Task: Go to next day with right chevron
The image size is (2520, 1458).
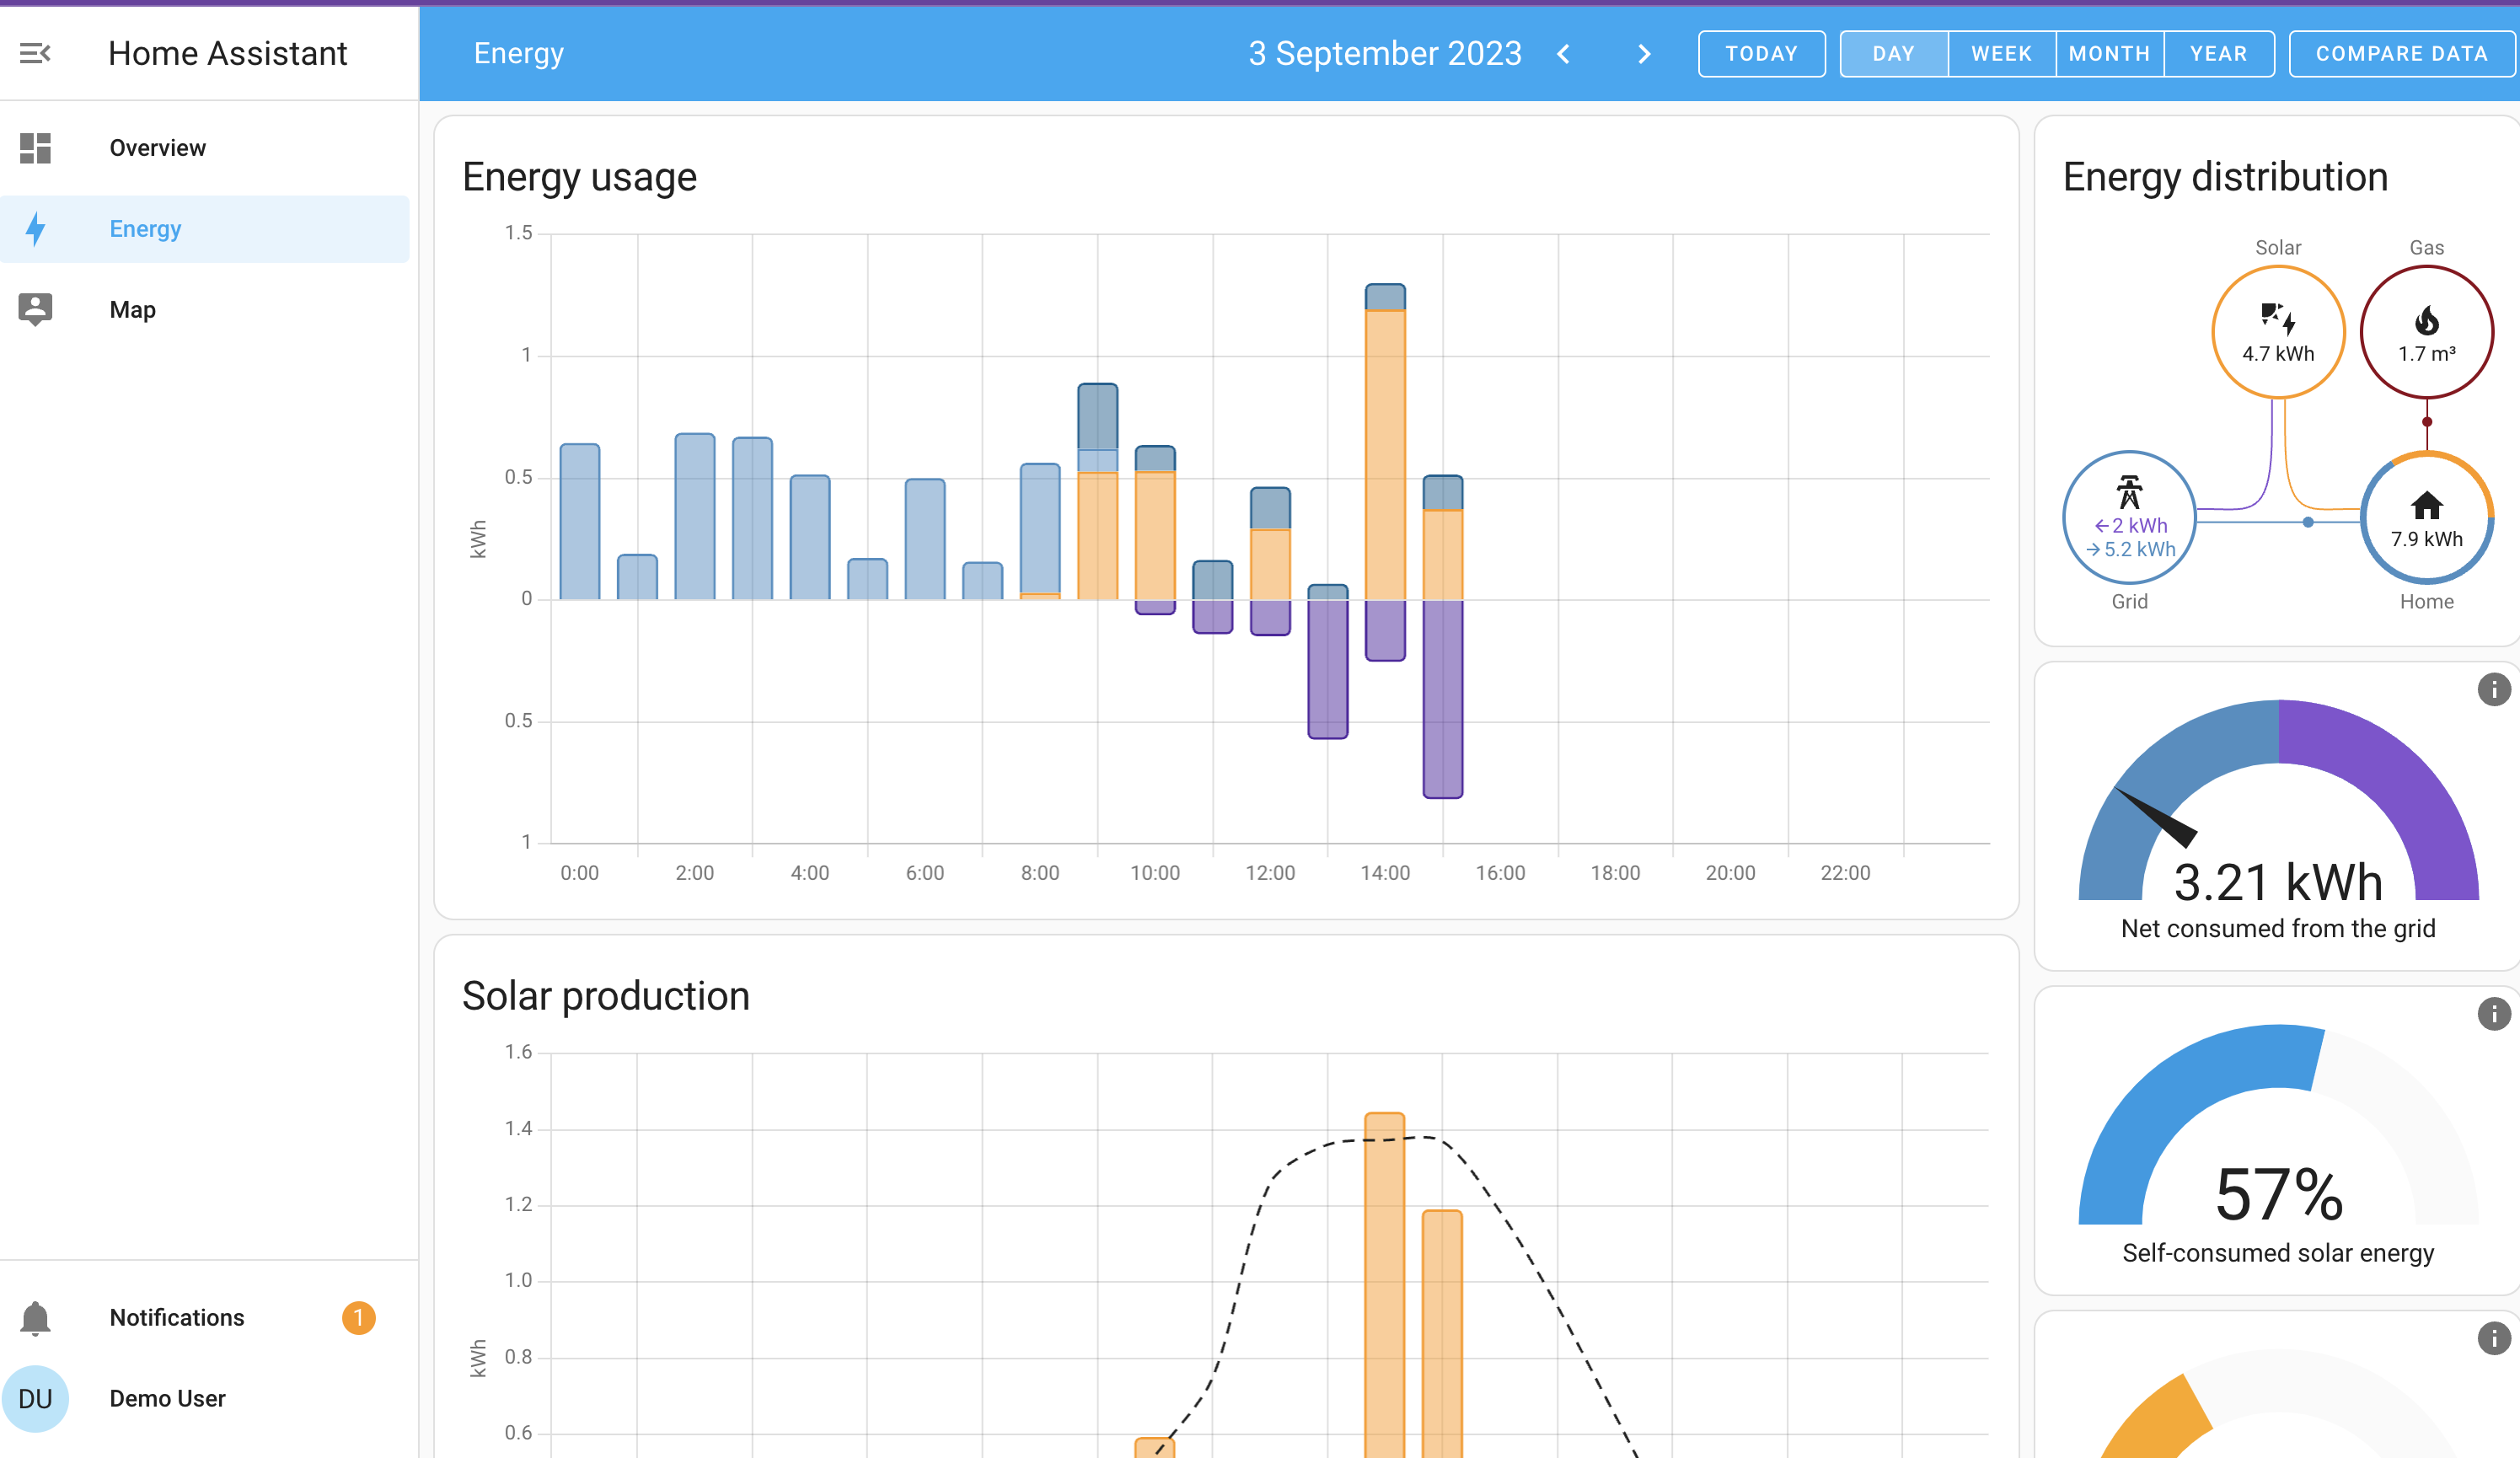Action: 1644,54
